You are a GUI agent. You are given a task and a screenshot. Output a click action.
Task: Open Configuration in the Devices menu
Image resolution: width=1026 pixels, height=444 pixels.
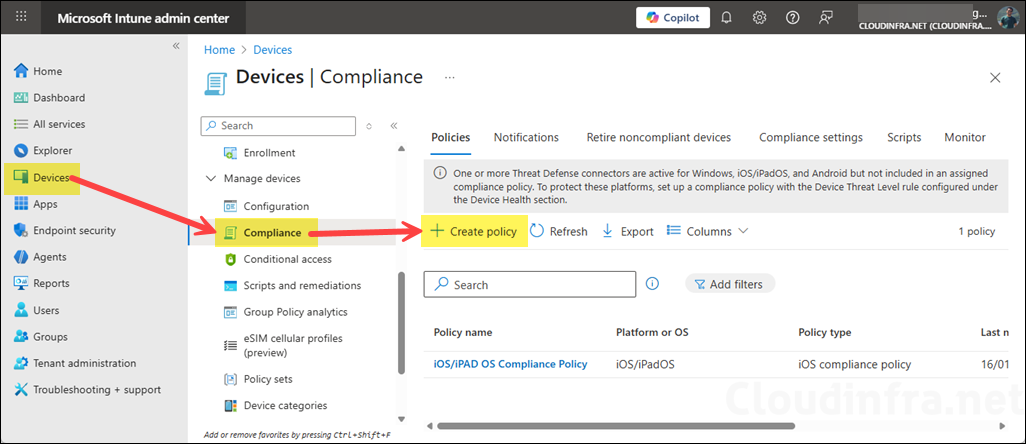click(275, 206)
